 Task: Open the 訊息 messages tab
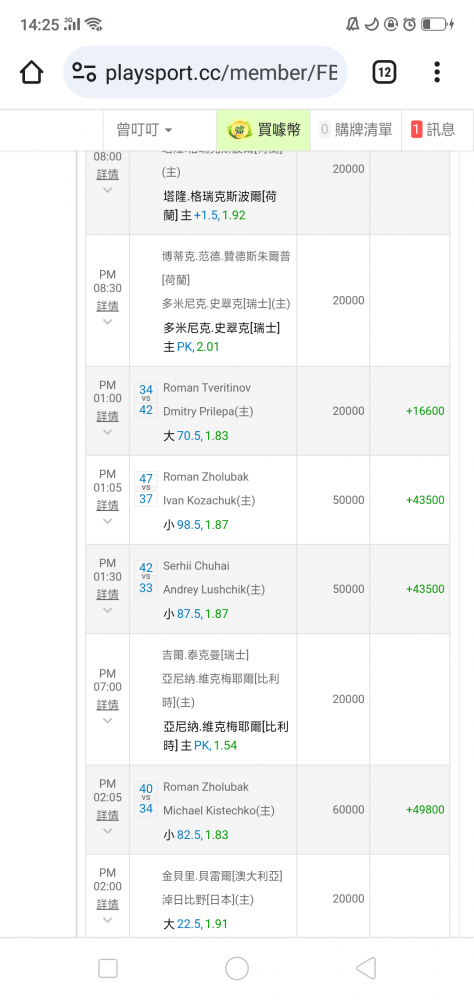coord(433,130)
